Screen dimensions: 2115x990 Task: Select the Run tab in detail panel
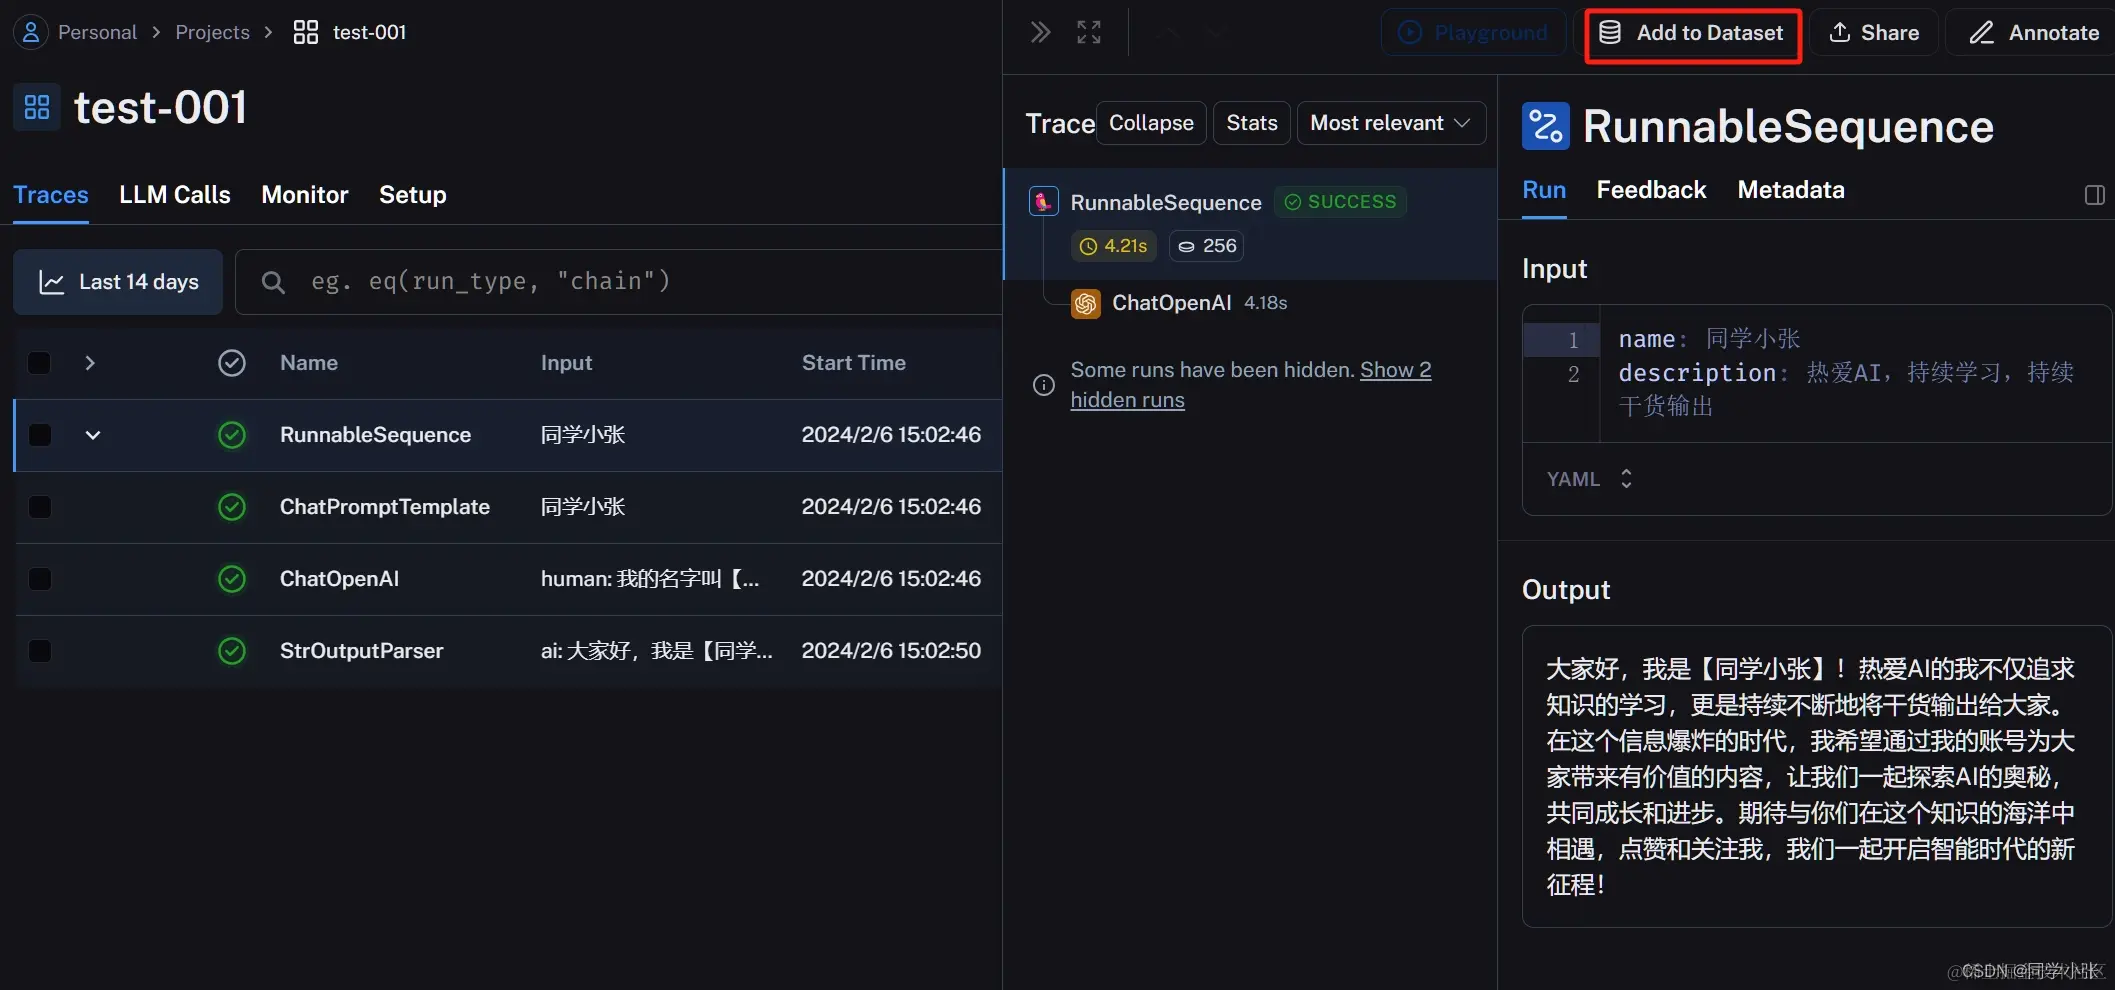1544,190
